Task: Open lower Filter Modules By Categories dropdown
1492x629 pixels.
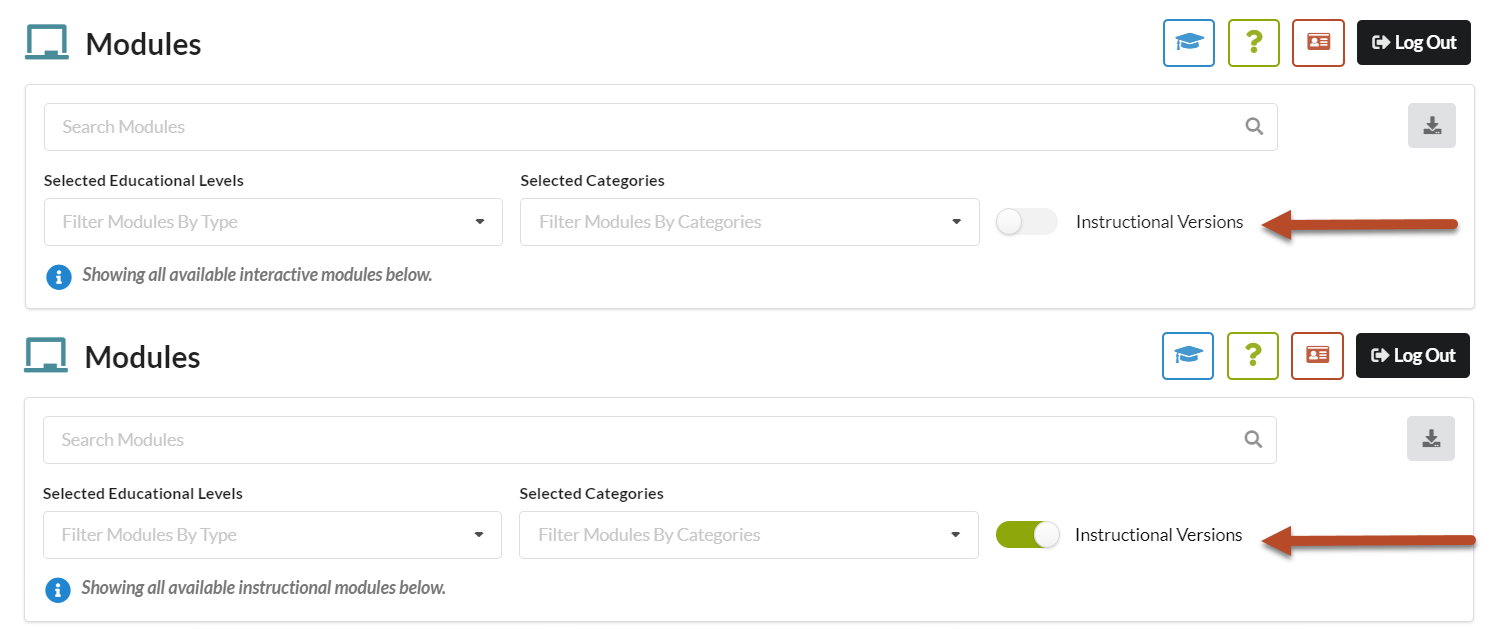Action: (x=749, y=535)
